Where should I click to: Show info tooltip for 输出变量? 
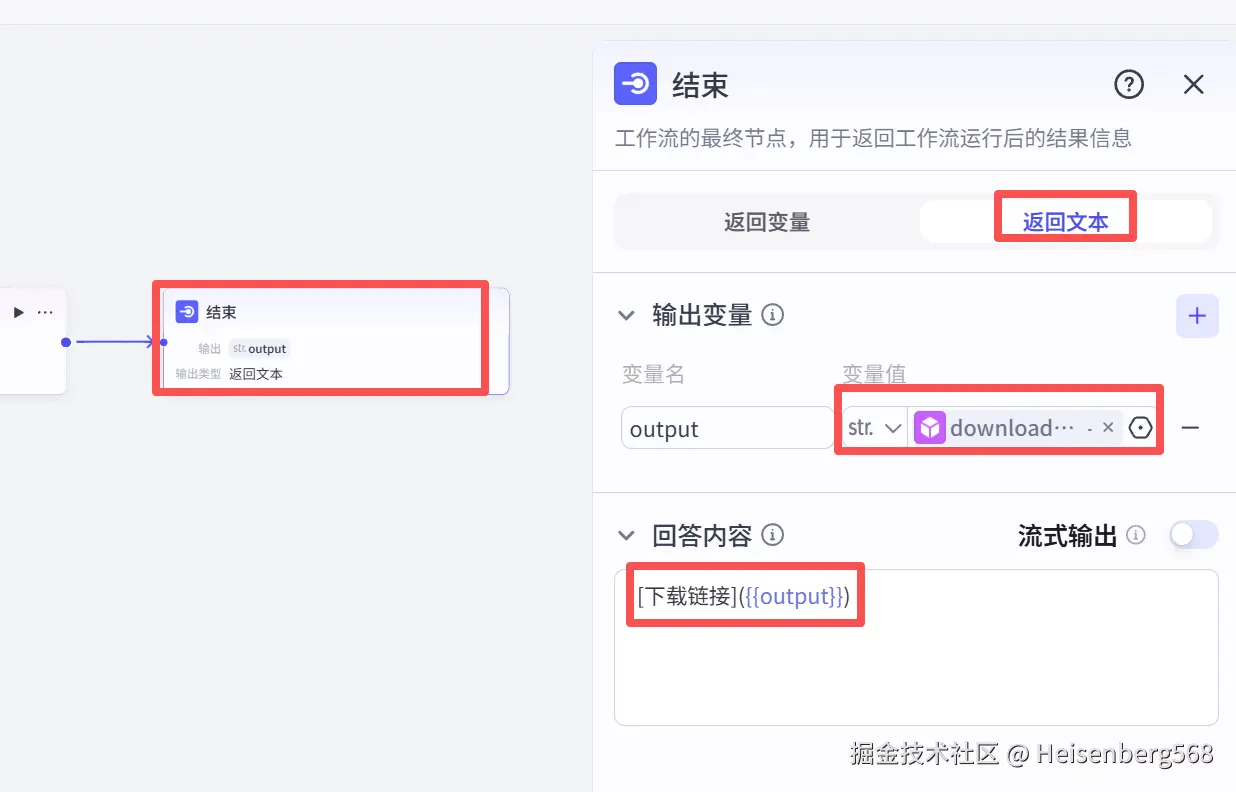pos(773,315)
